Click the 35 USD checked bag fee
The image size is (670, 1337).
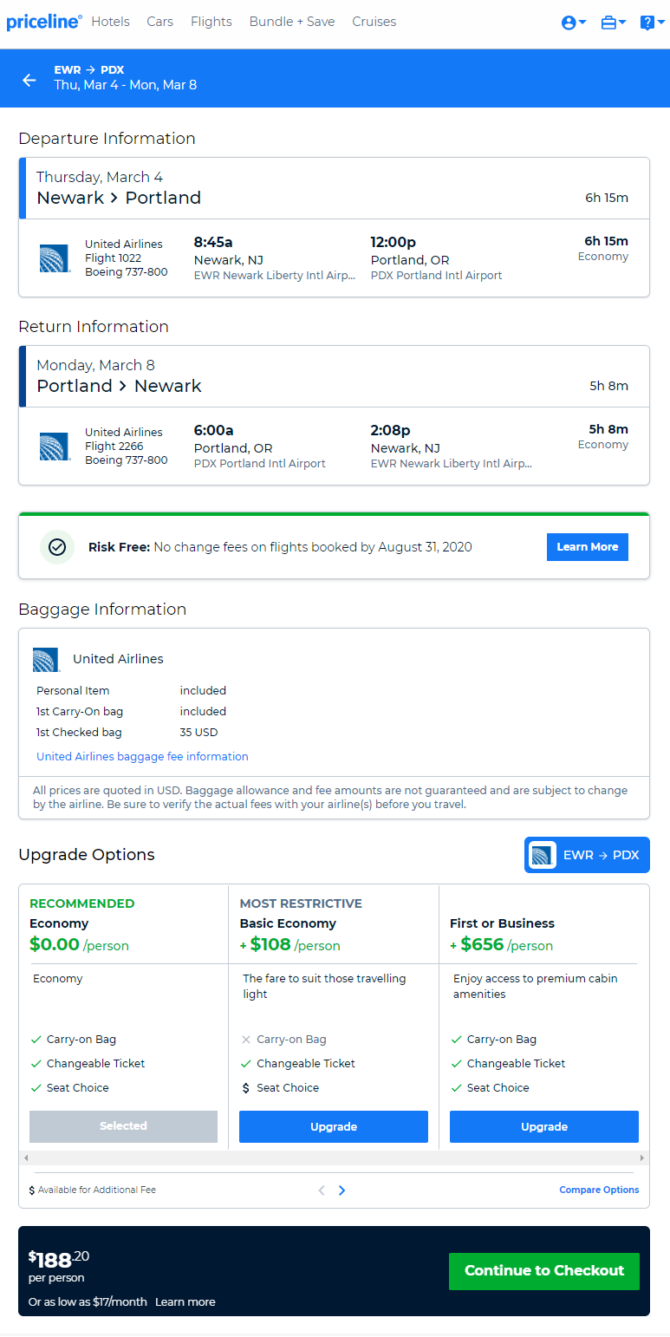tap(199, 733)
